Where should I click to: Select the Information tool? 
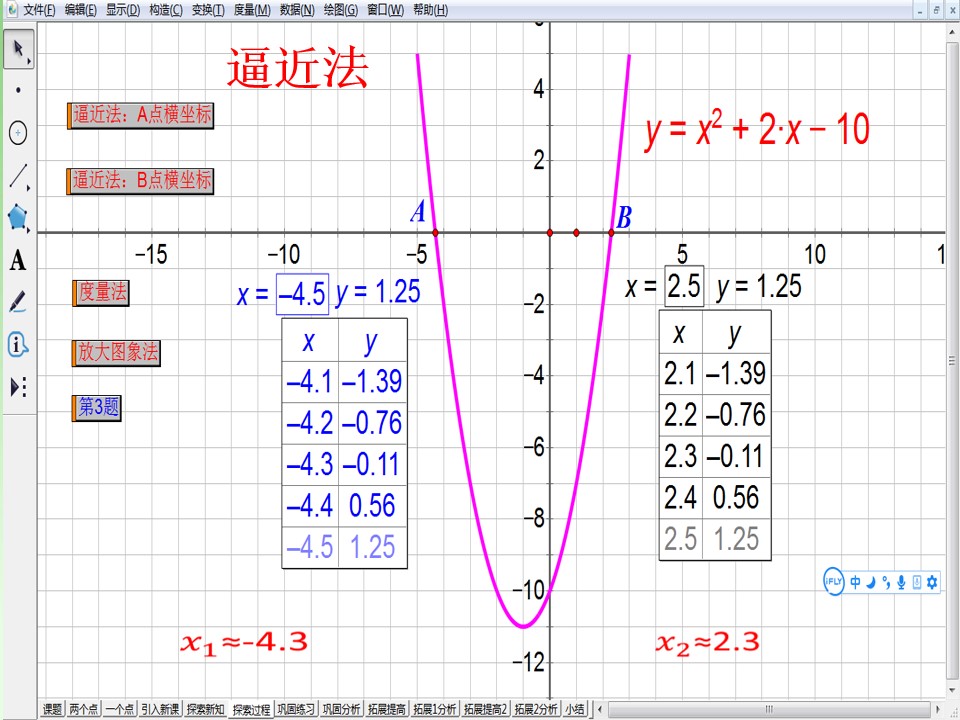pos(18,345)
